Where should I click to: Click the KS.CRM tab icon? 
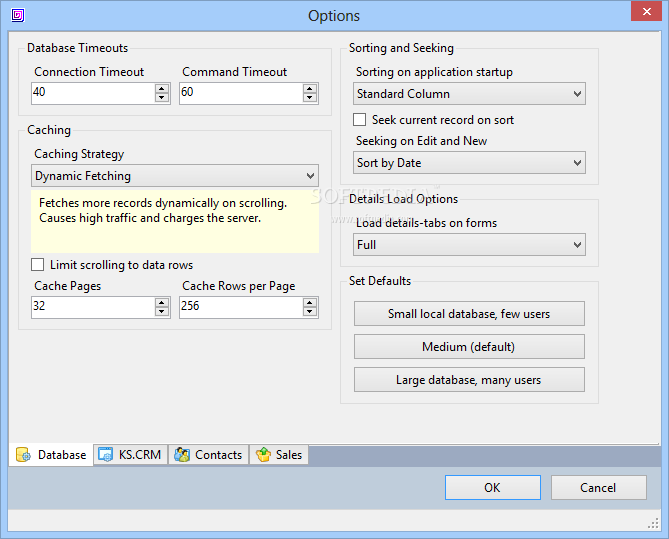coord(105,455)
